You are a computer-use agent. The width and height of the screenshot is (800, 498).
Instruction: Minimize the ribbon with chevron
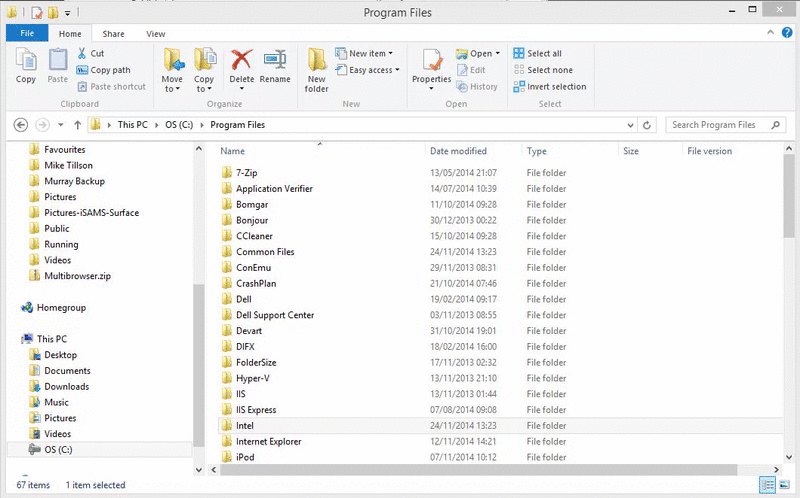770,33
